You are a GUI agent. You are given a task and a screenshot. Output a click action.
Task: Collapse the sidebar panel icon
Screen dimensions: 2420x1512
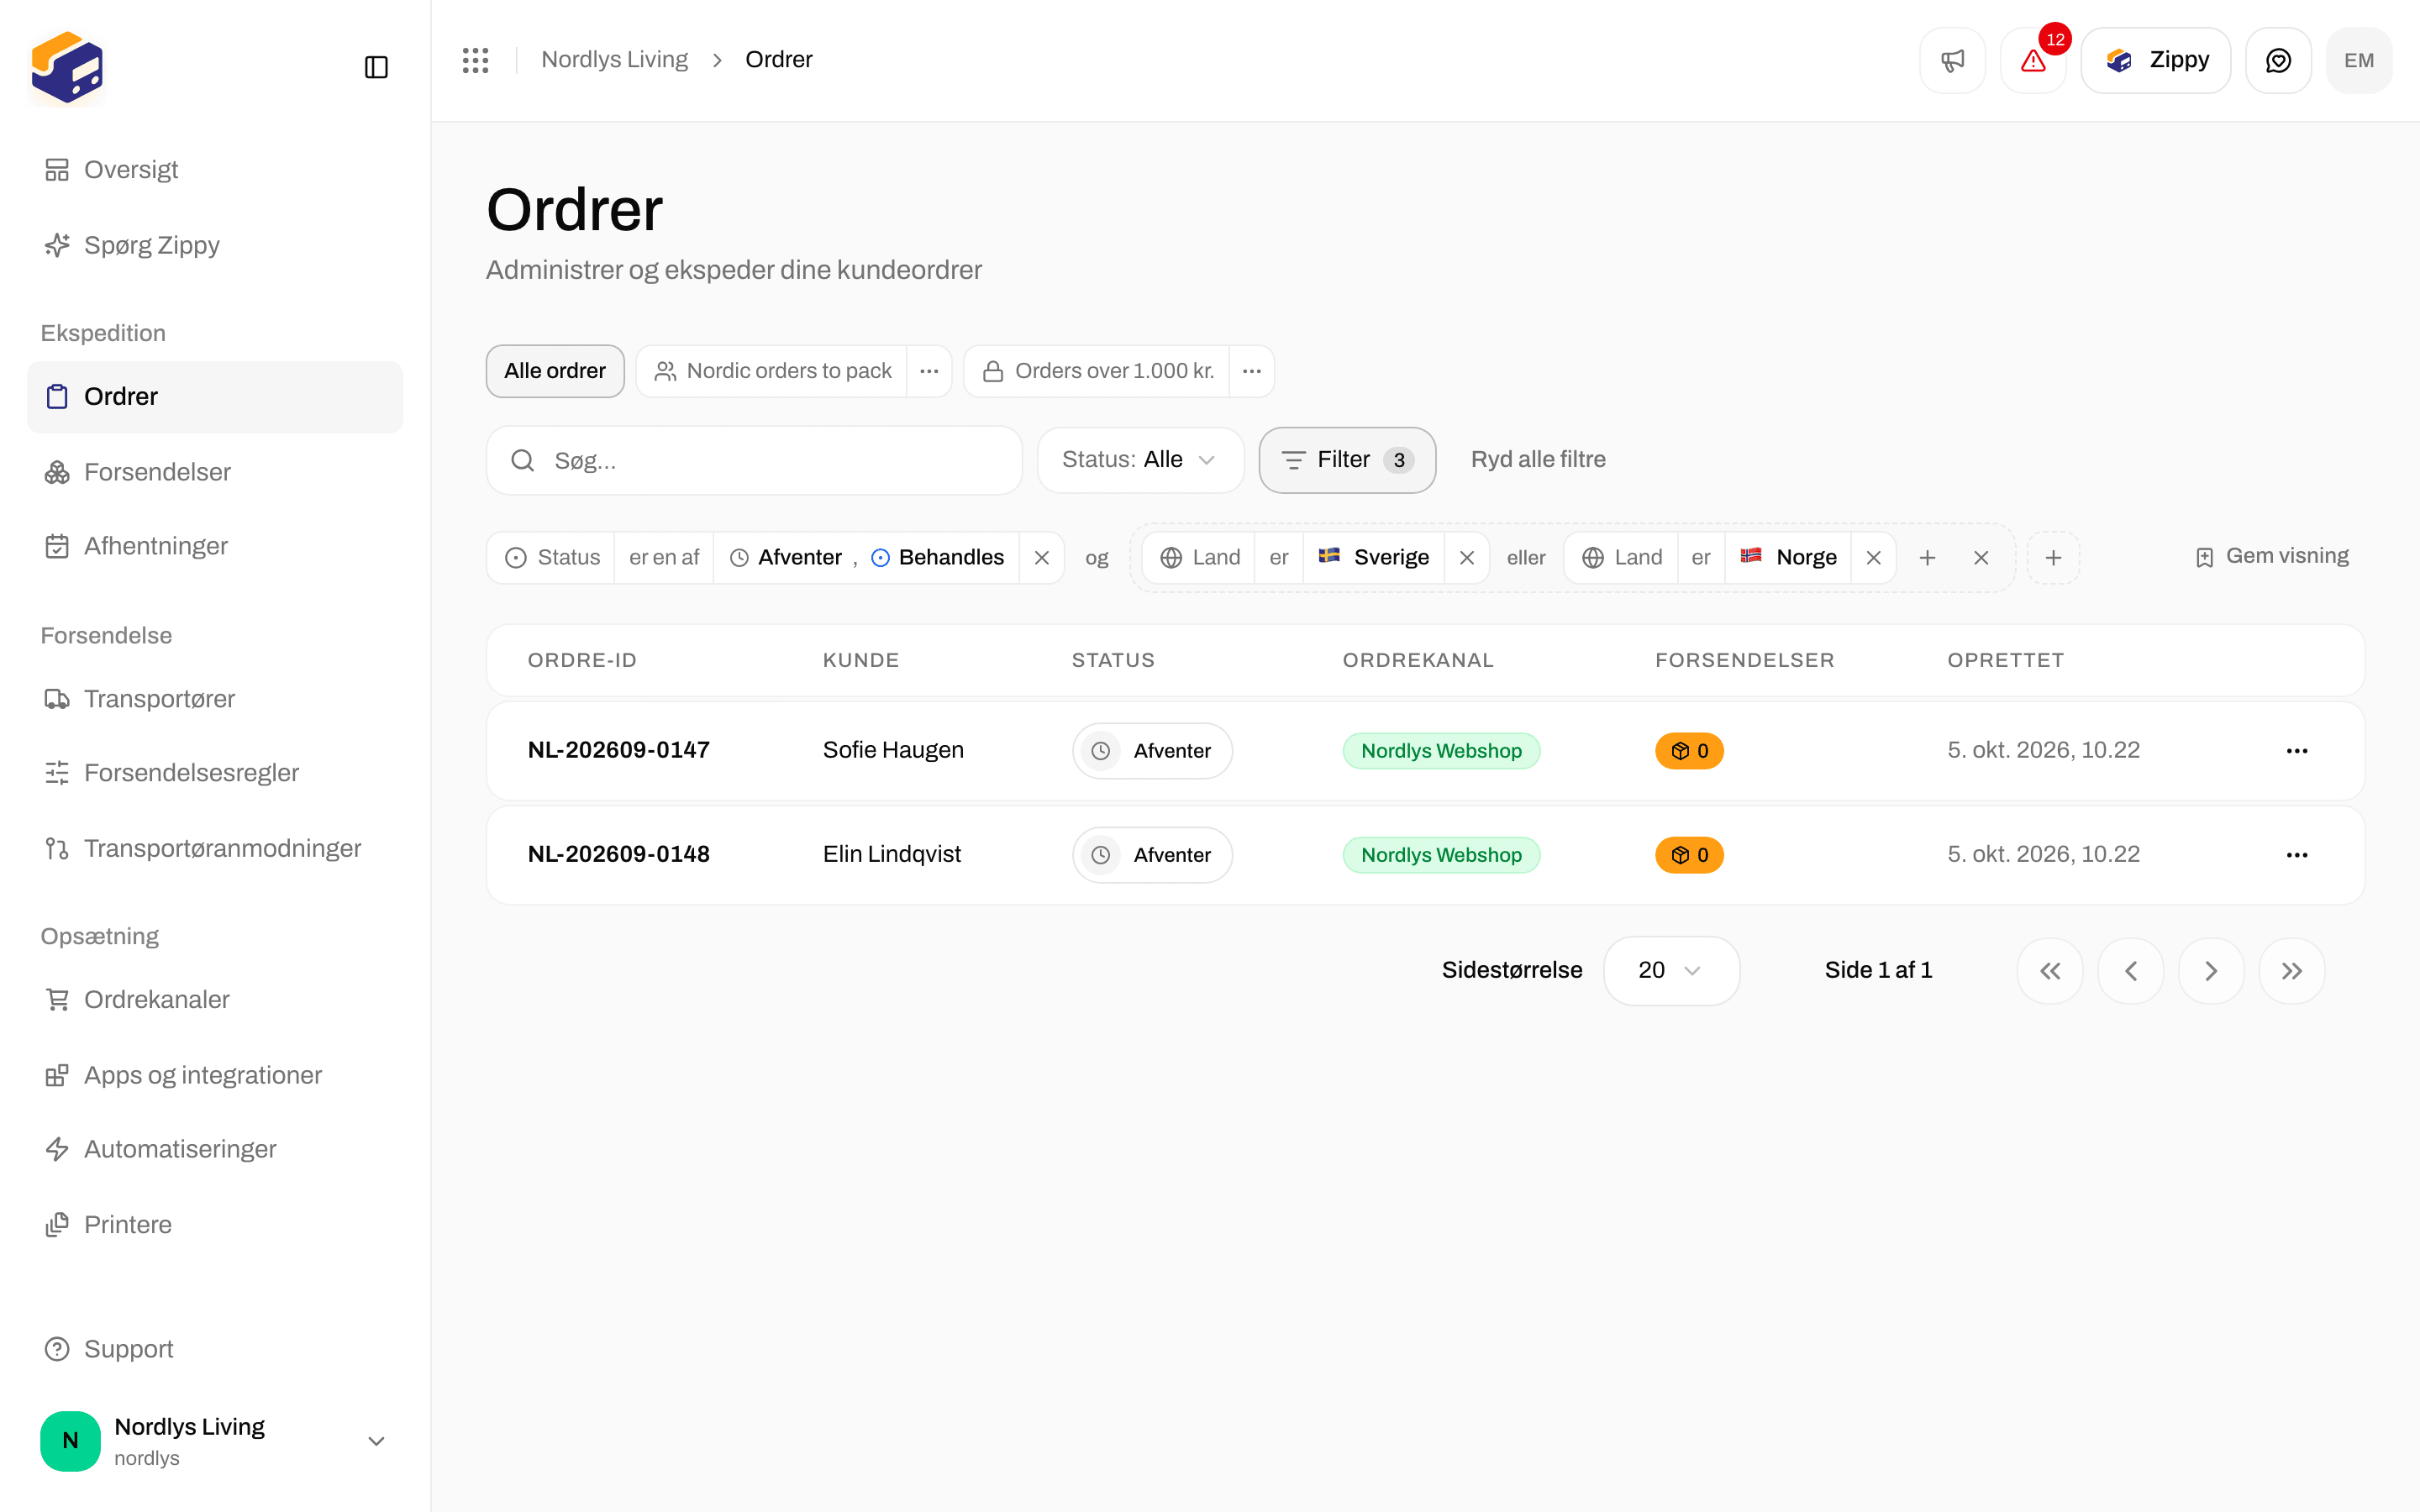point(376,67)
